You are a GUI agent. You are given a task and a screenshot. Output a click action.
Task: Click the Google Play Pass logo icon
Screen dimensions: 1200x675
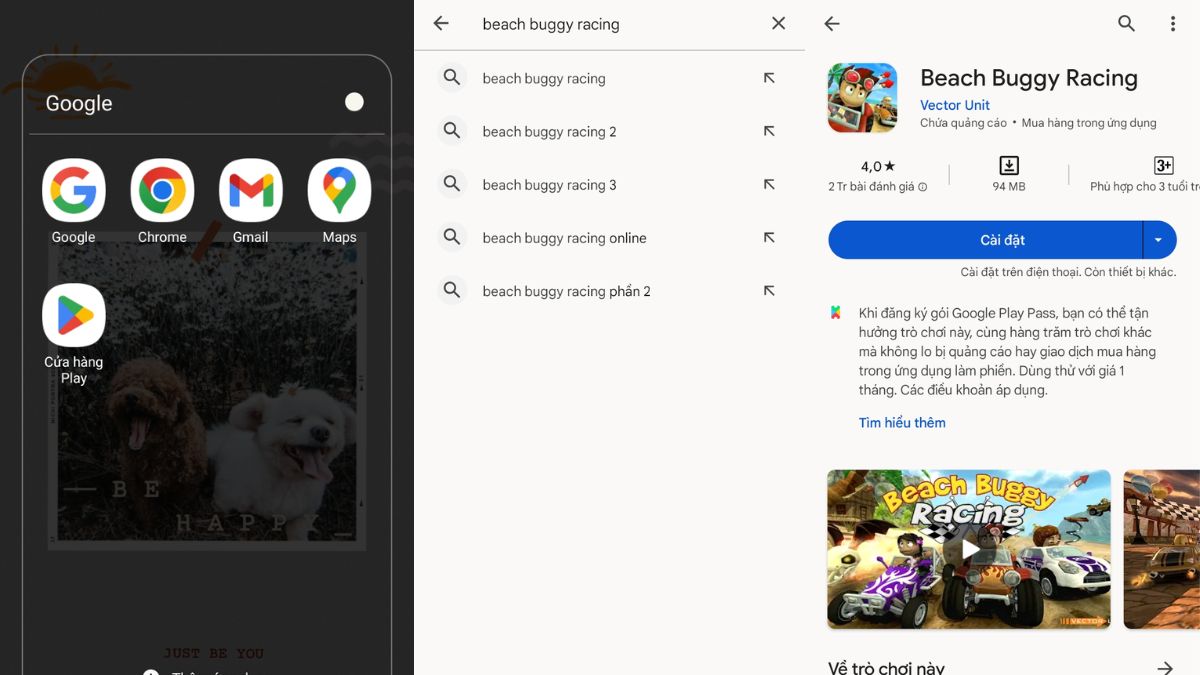pos(836,313)
